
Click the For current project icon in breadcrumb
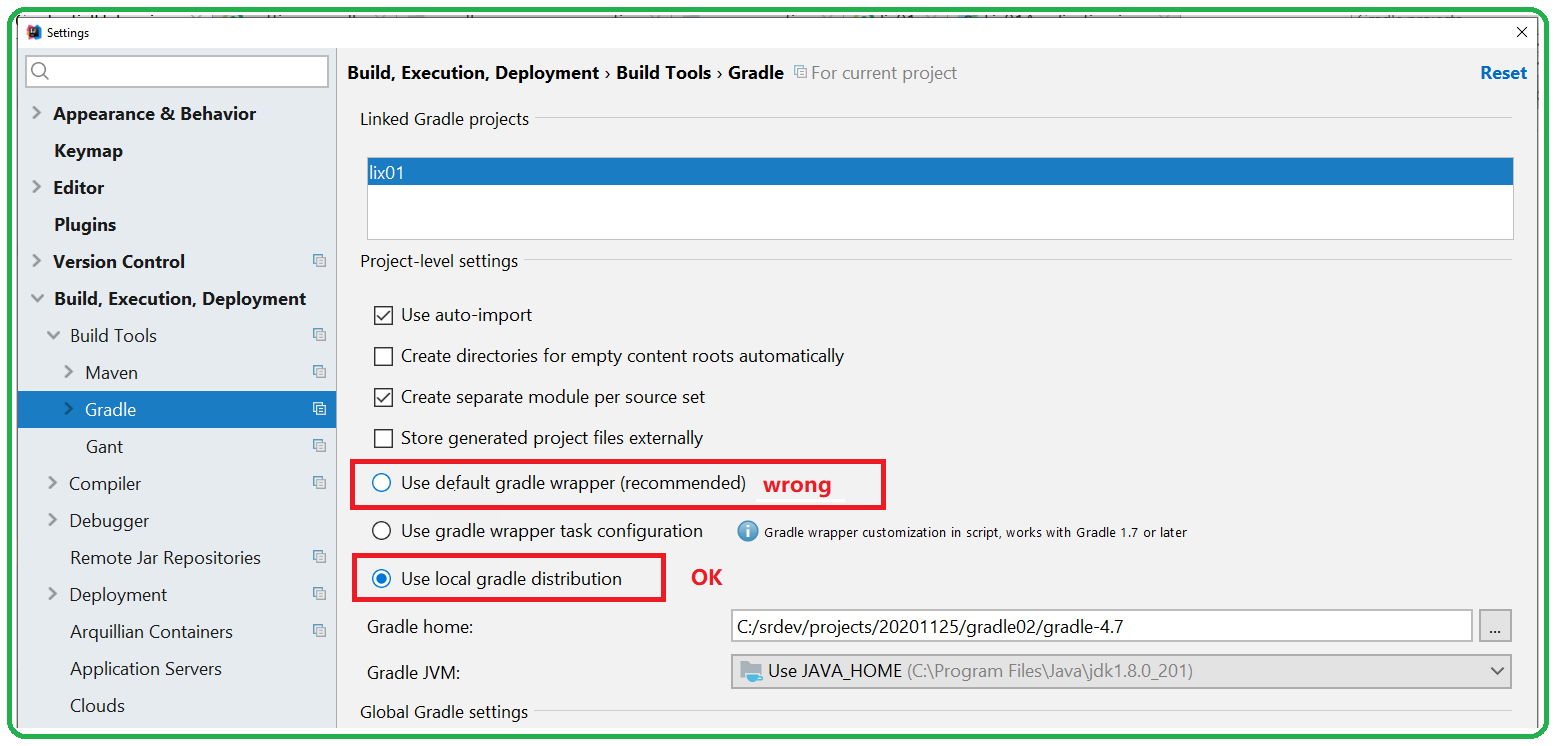pyautogui.click(x=800, y=73)
